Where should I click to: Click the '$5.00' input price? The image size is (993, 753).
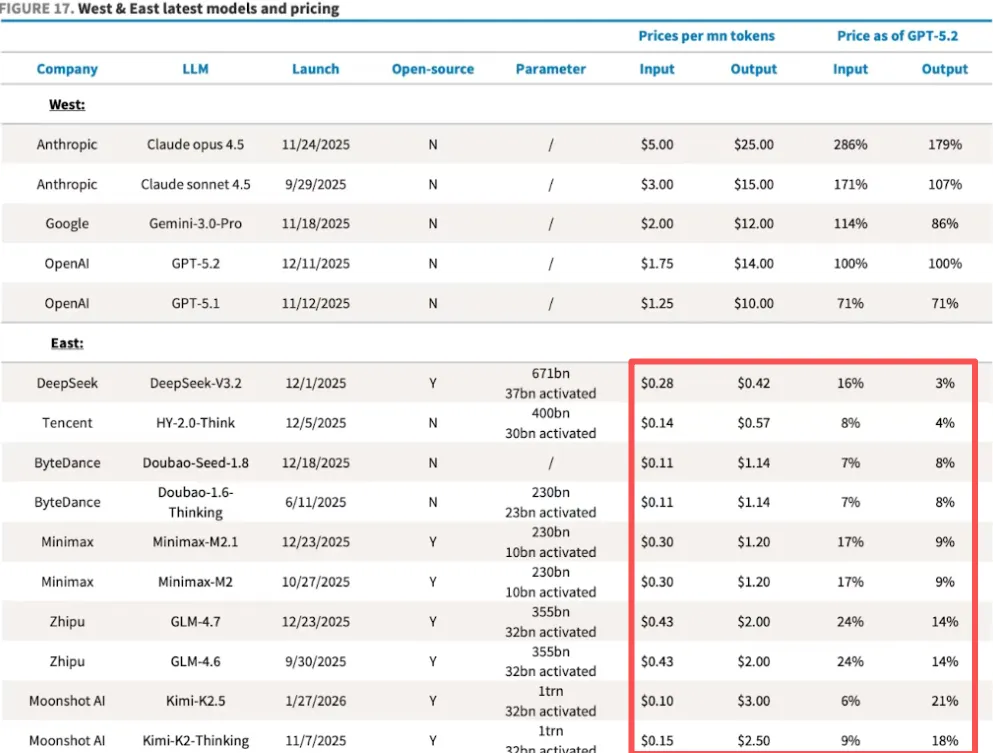click(657, 144)
